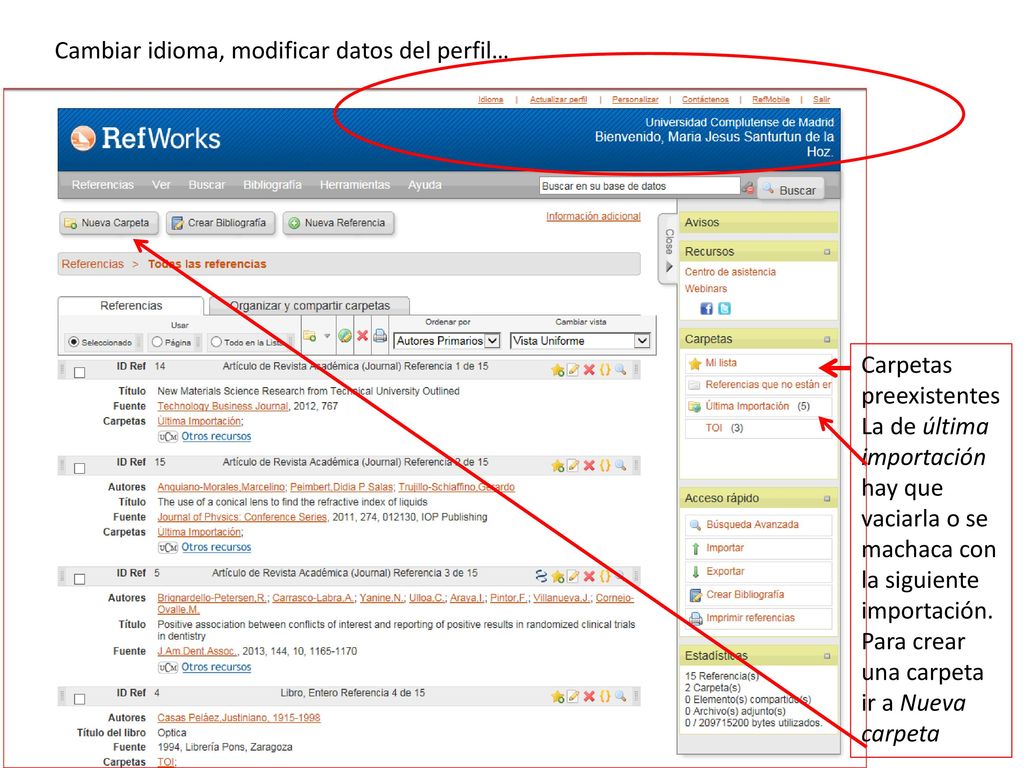Screen dimensions: 1024x768
Task: Open the Vista Uniforme view dropdown
Action: click(581, 341)
